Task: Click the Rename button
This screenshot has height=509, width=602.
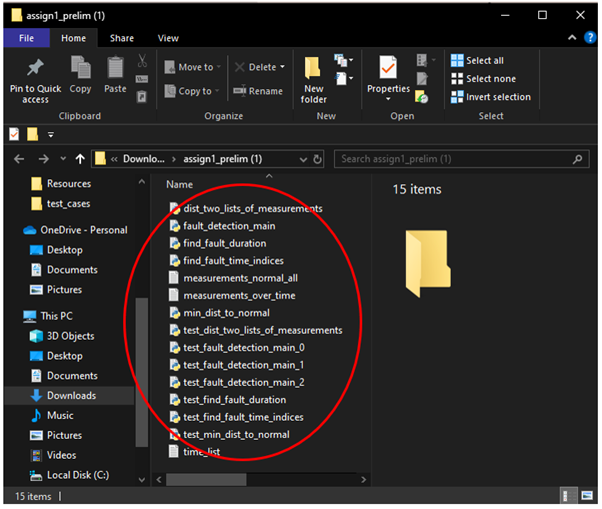Action: [258, 91]
